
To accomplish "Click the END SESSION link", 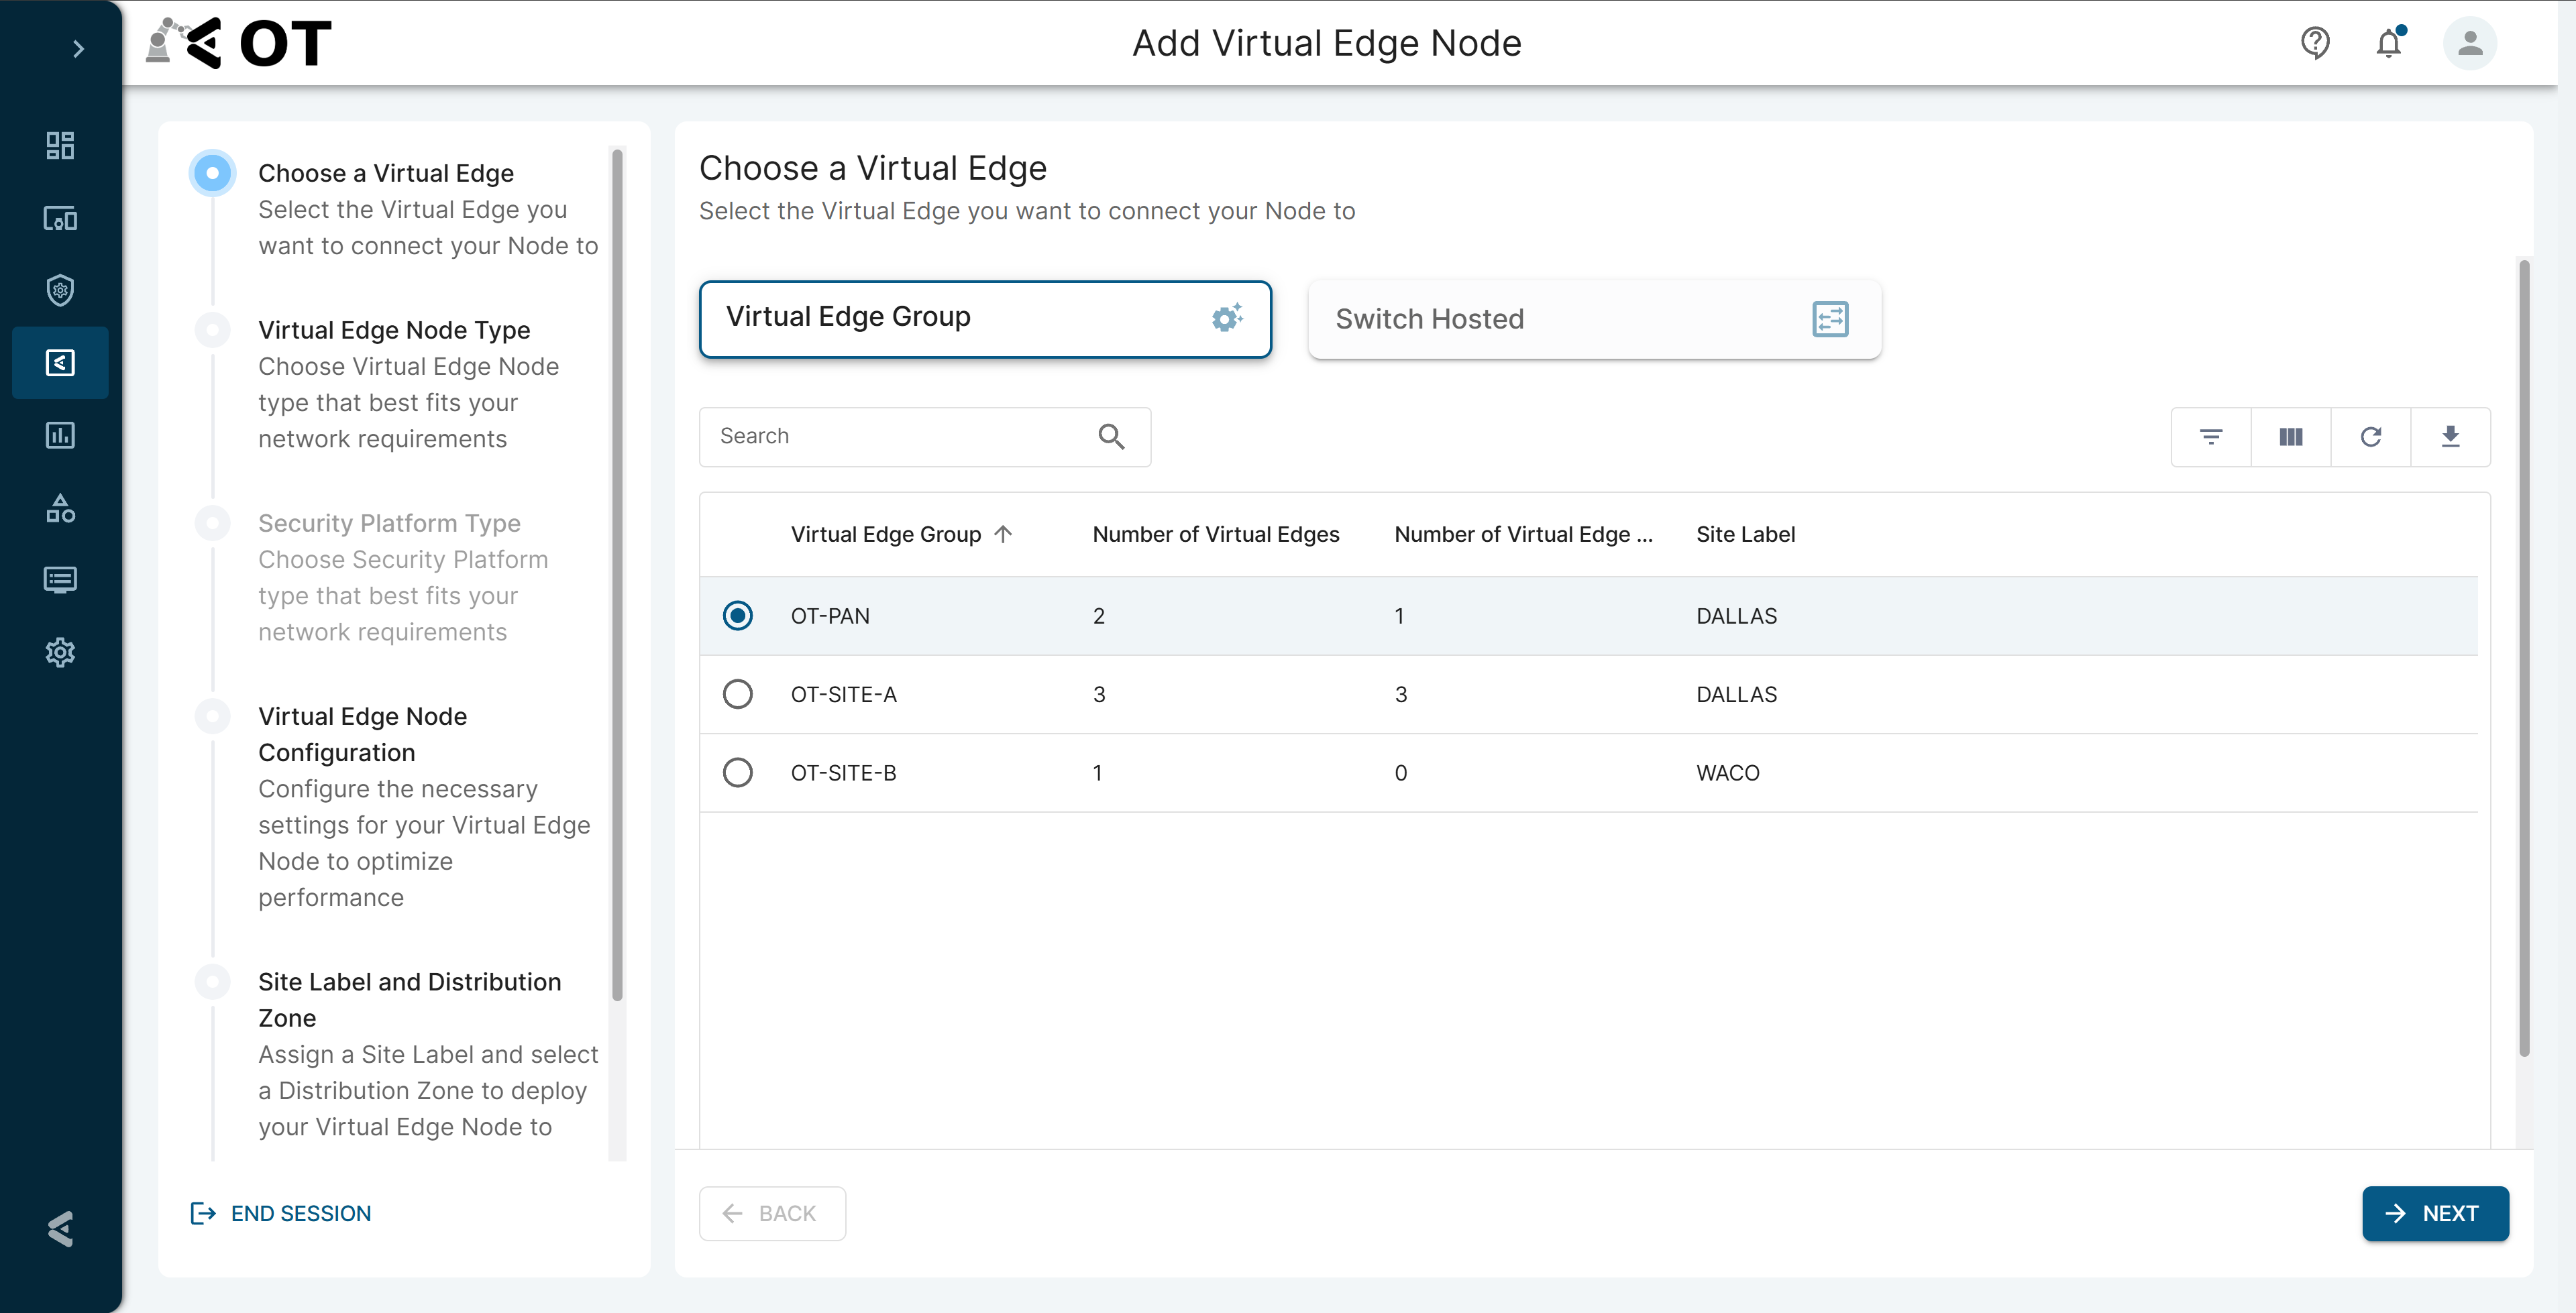I will point(281,1214).
